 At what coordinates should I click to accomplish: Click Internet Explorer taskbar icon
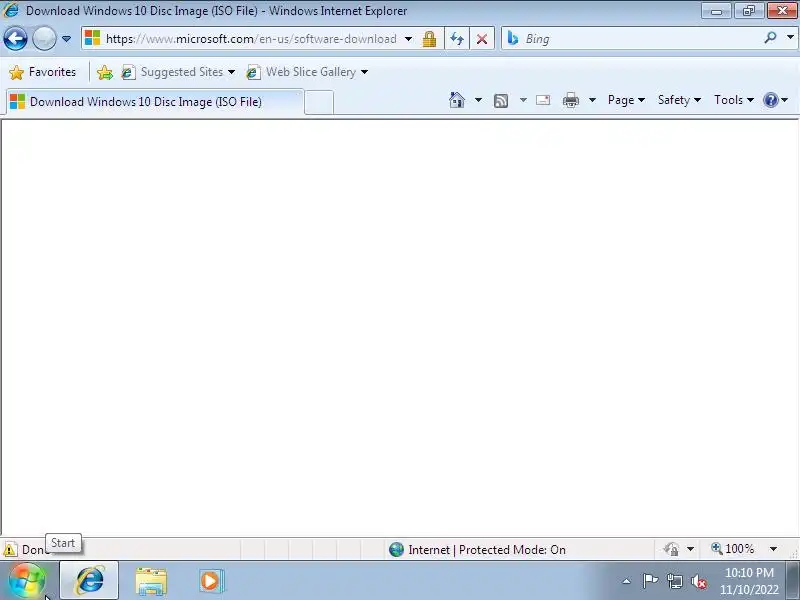tap(89, 581)
